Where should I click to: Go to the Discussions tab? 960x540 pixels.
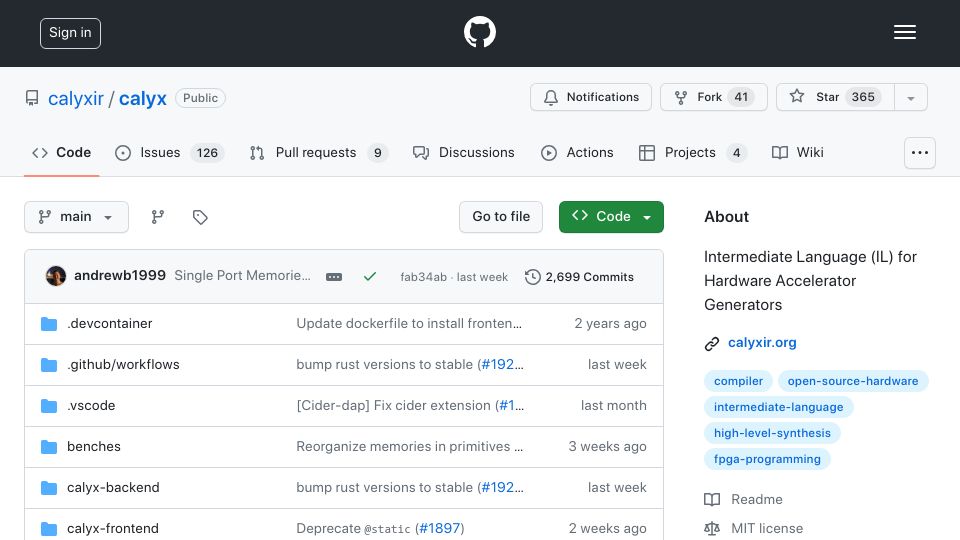[x=463, y=152]
